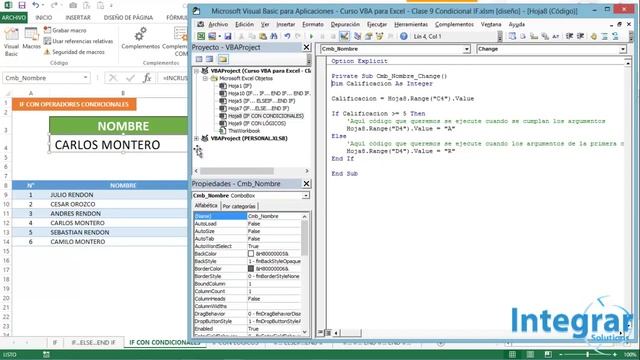Click the BorderColor dark color swatch
The width and height of the screenshot is (640, 360).
(251, 269)
